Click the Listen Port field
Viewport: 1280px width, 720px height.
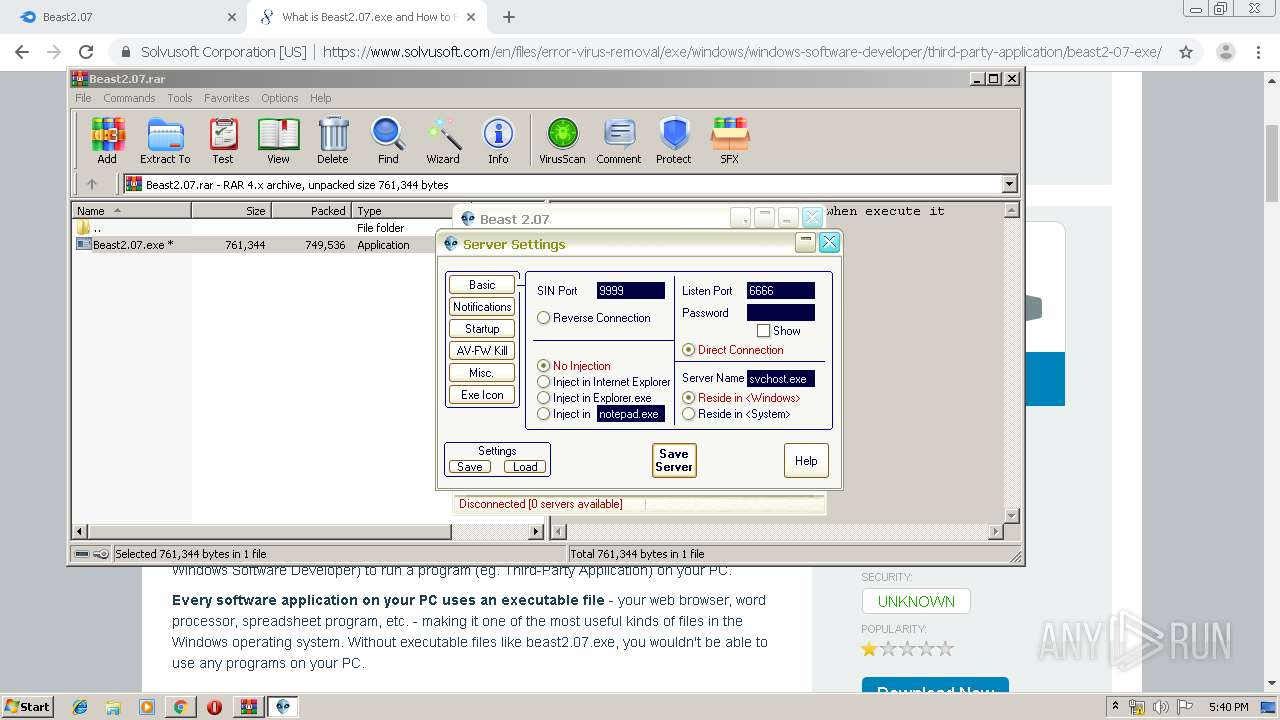click(x=781, y=291)
